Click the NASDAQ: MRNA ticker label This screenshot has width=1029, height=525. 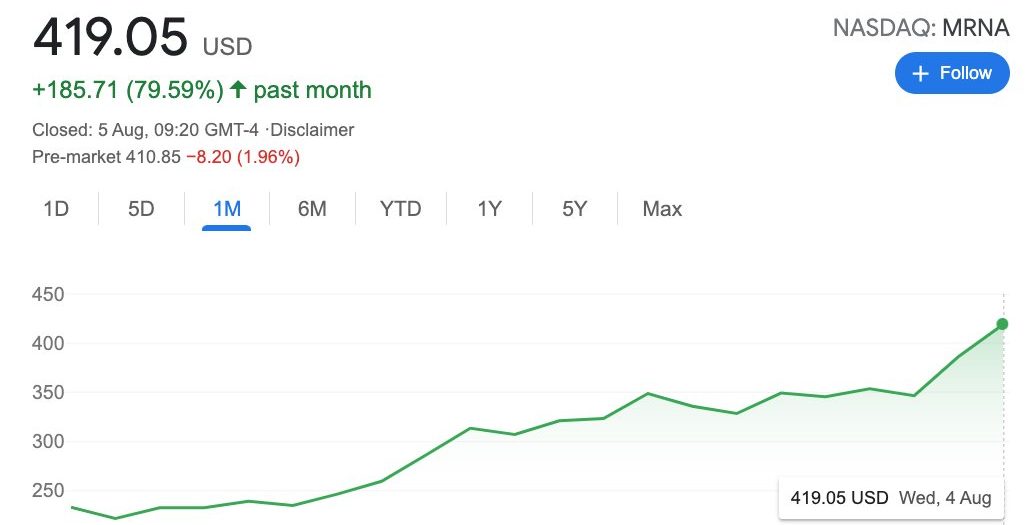(x=921, y=29)
